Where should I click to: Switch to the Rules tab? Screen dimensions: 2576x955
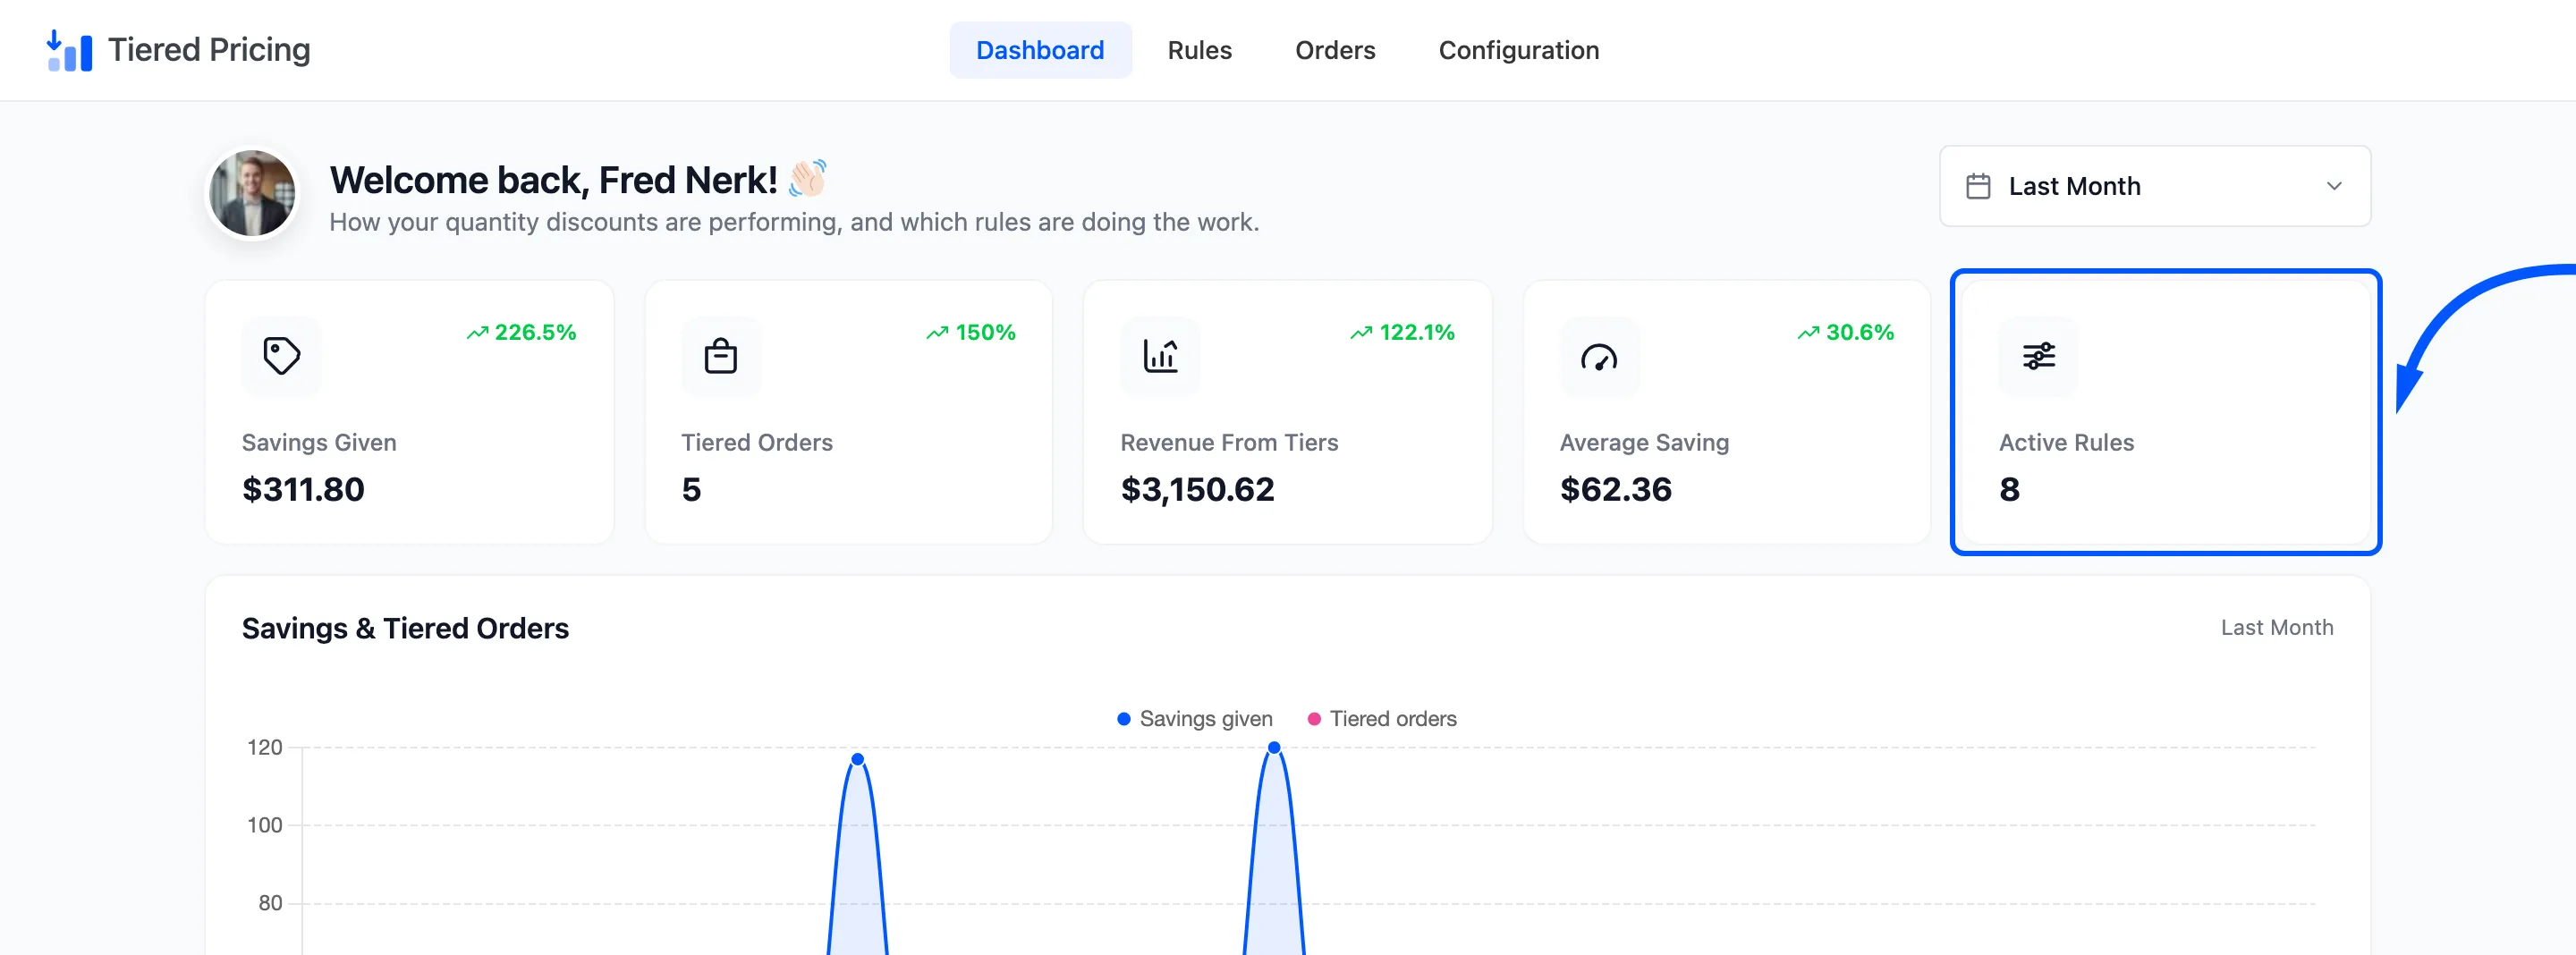click(x=1199, y=50)
